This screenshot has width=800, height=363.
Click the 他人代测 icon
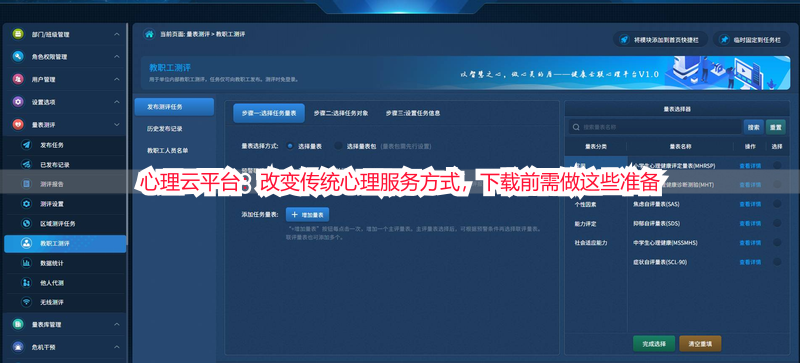(27, 282)
